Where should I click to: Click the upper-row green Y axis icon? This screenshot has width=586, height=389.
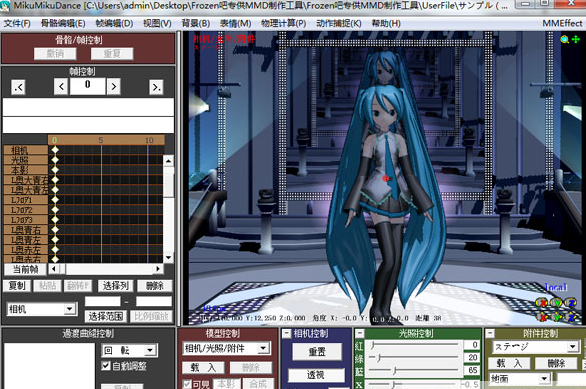tap(556, 303)
